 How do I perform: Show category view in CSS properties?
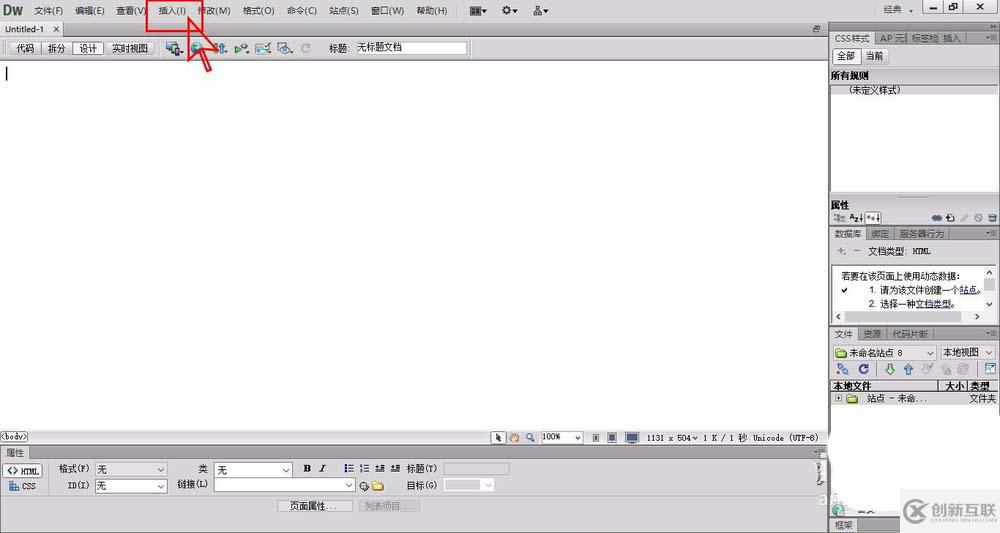pos(839,218)
